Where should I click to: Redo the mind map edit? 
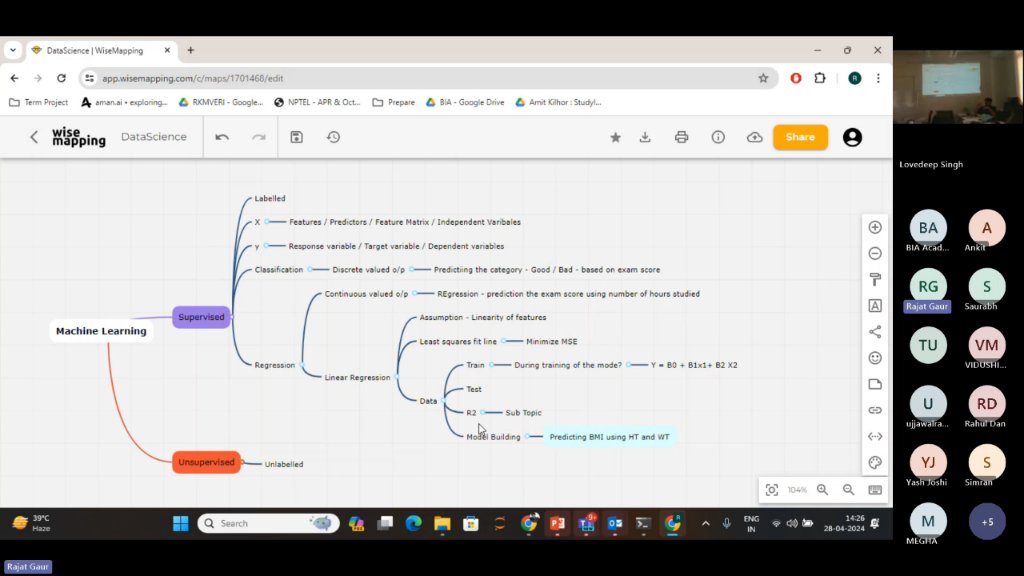[259, 137]
